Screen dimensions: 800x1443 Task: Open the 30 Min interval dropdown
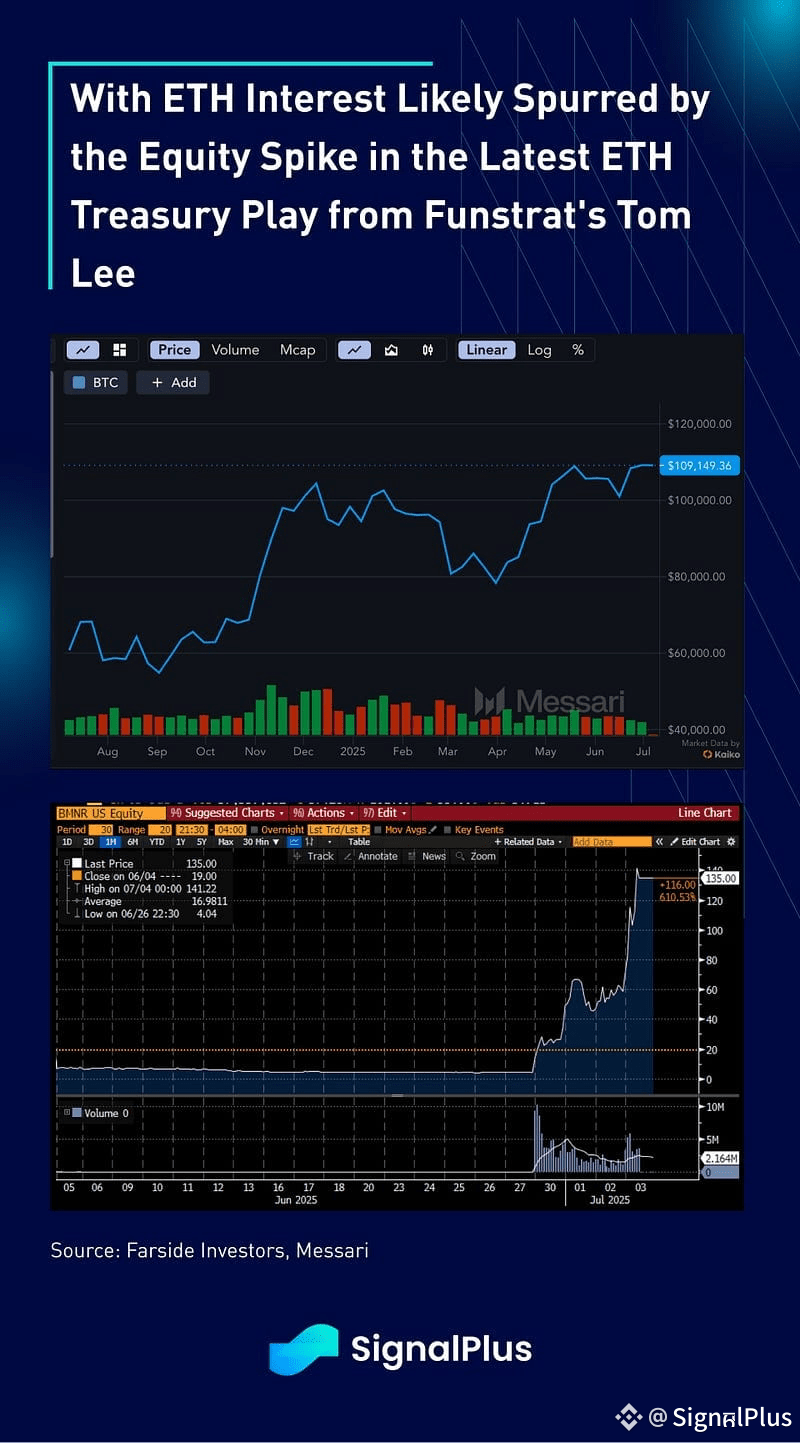(261, 842)
